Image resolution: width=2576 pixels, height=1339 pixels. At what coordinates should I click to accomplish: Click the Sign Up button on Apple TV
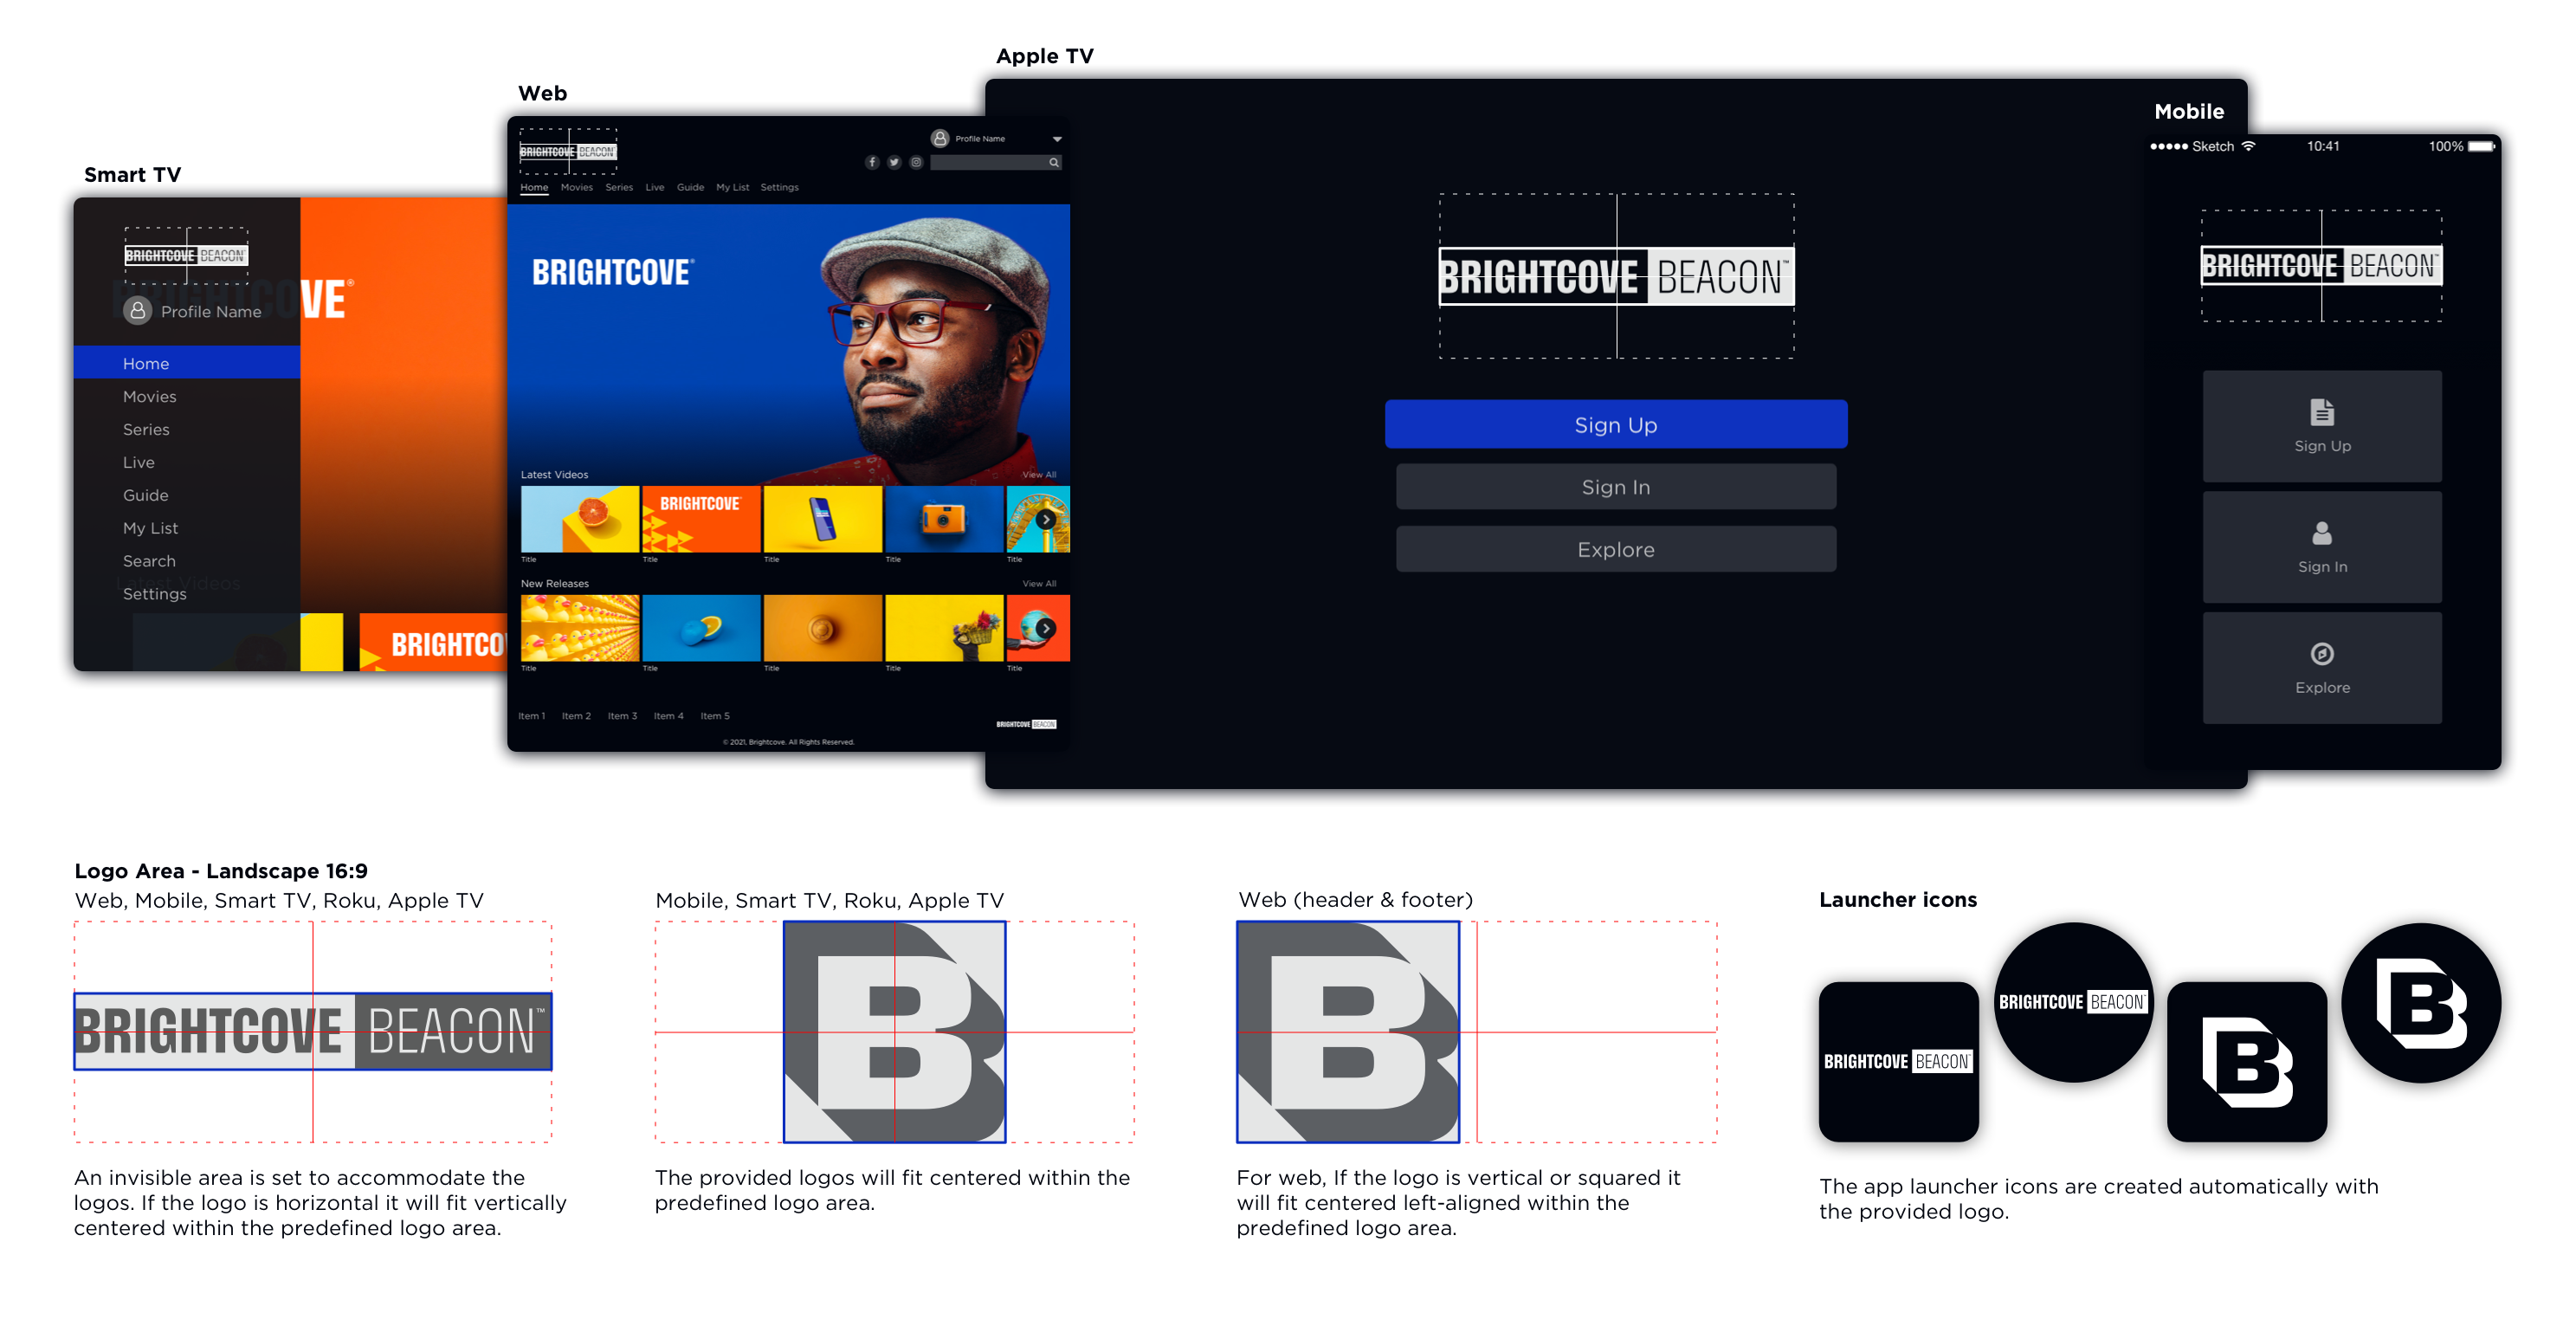1617,424
